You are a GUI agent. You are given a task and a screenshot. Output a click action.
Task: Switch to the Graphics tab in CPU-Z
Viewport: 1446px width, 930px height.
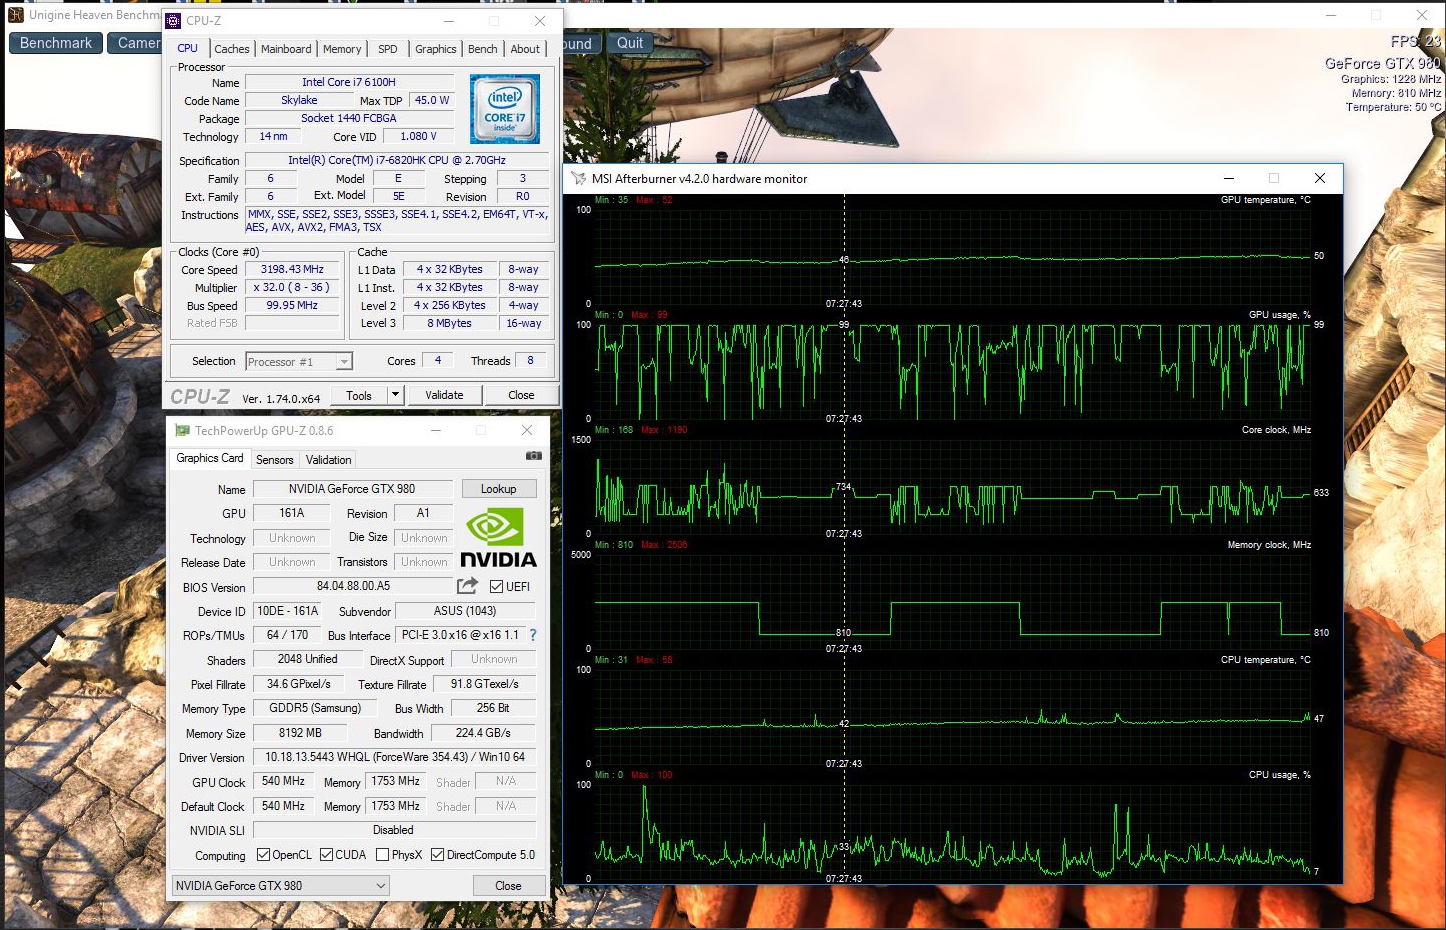point(436,49)
